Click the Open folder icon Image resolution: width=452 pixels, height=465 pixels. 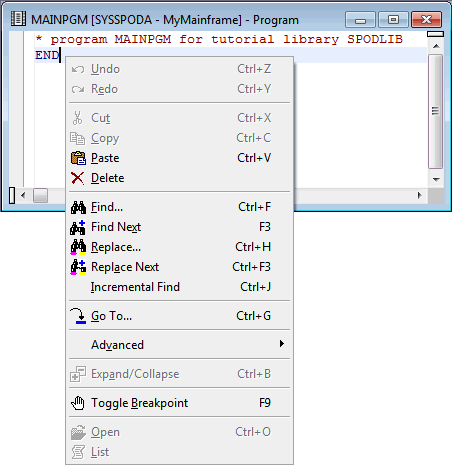click(x=78, y=432)
